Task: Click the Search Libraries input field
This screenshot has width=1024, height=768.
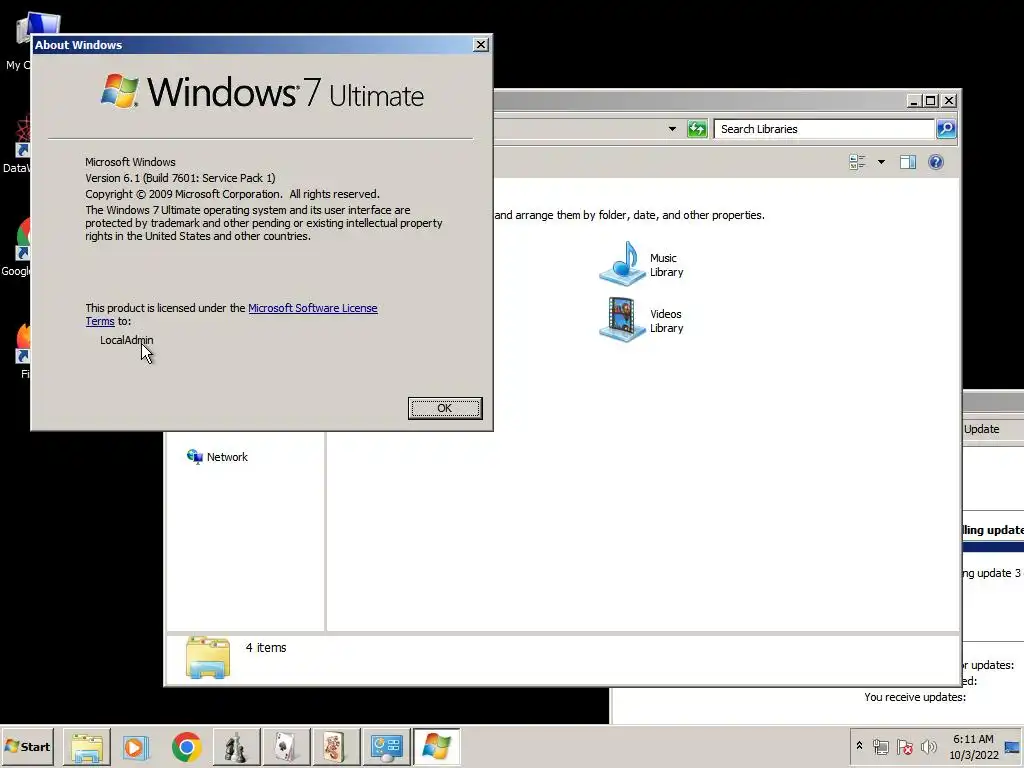Action: (824, 129)
